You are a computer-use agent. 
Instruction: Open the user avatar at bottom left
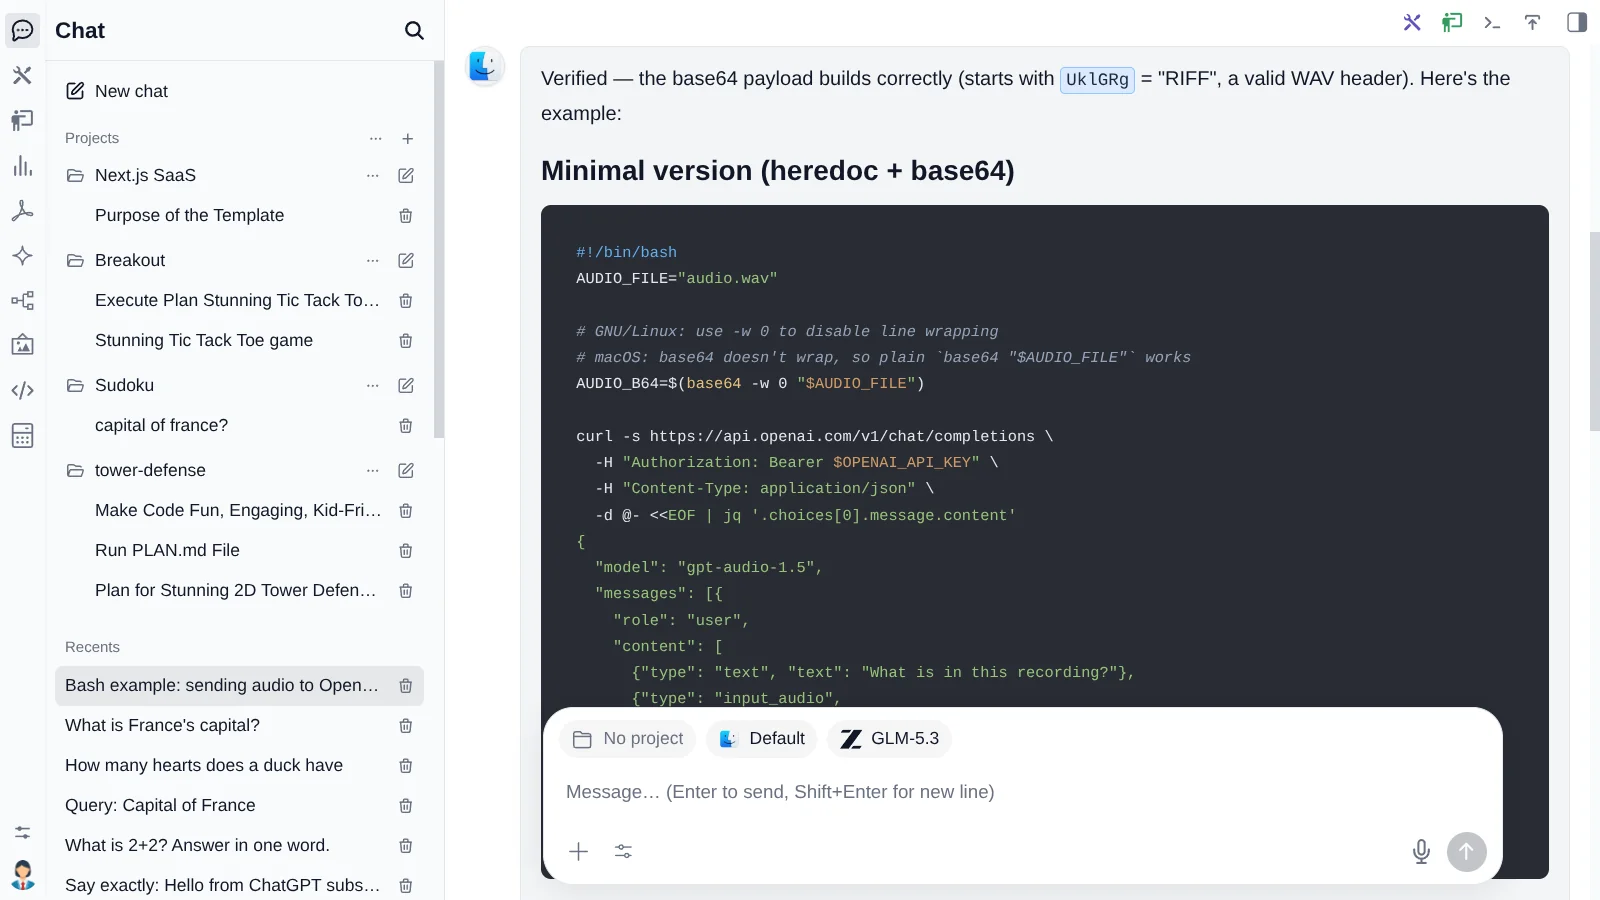[22, 875]
